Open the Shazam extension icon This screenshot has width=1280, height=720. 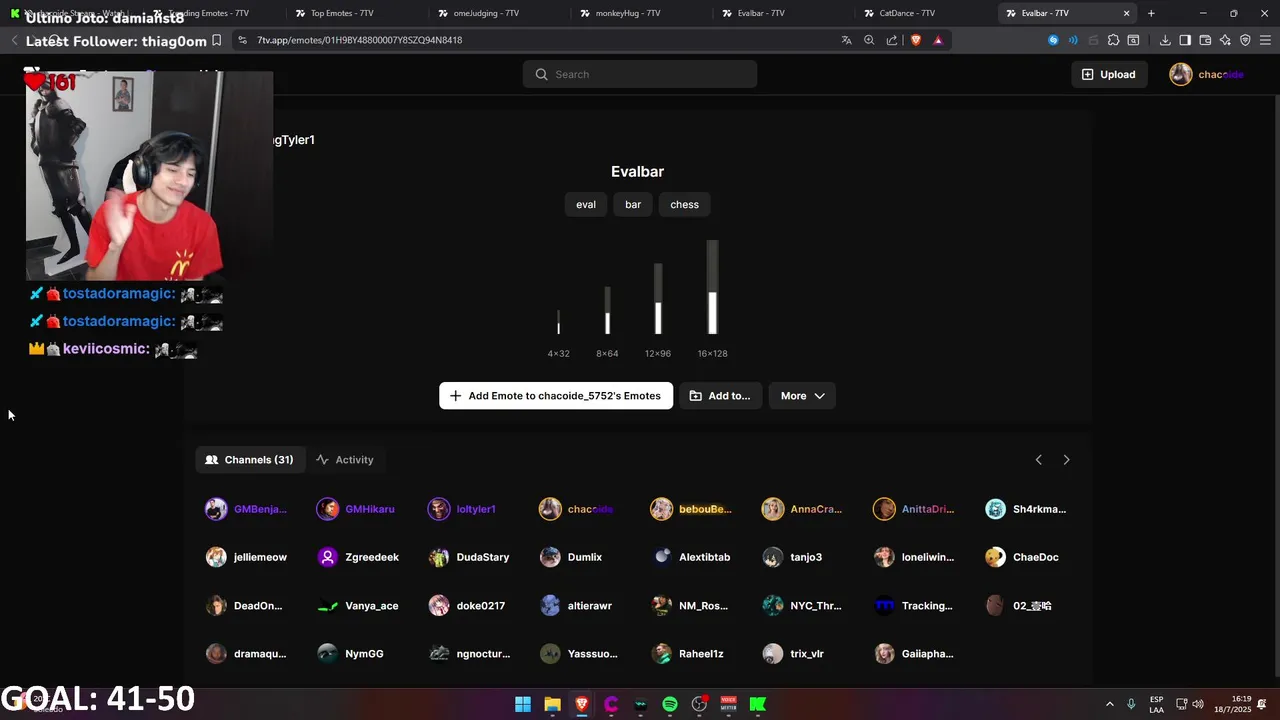pyautogui.click(x=1053, y=40)
